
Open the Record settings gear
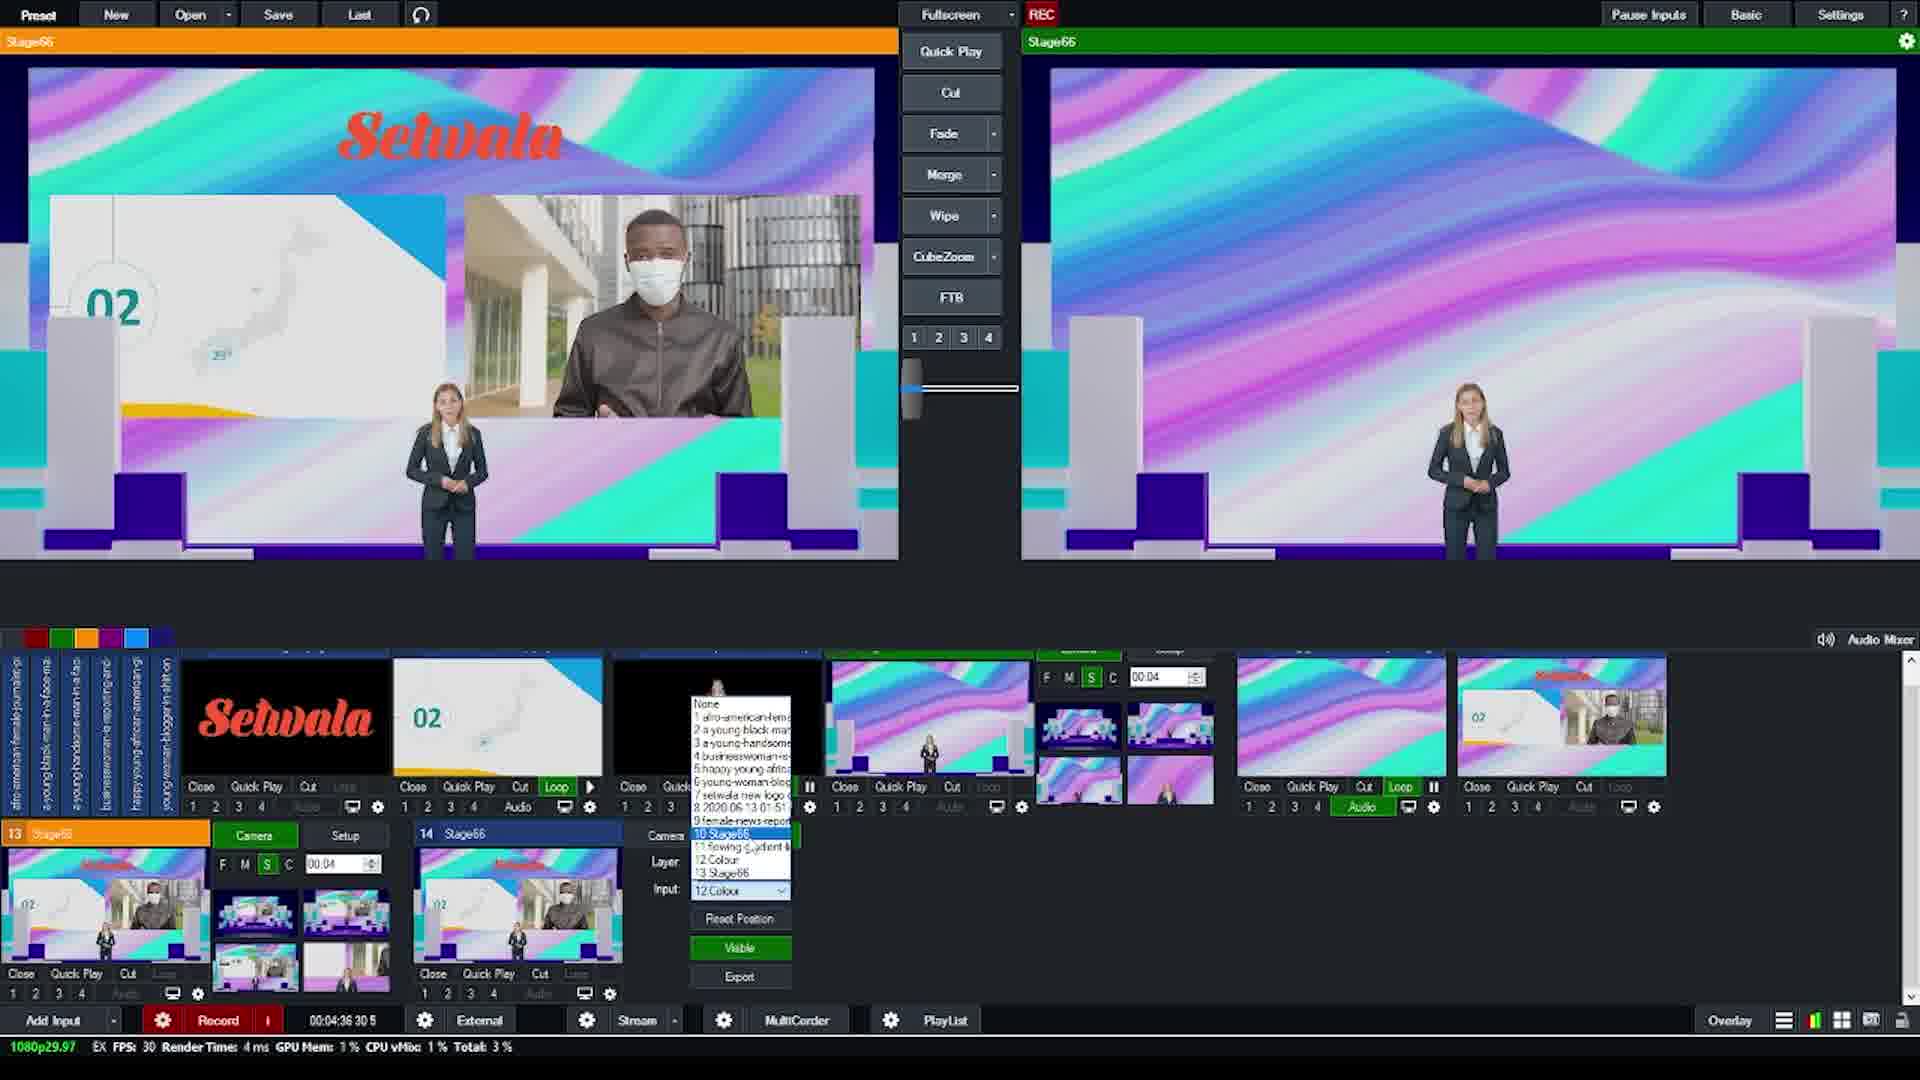coord(163,1020)
